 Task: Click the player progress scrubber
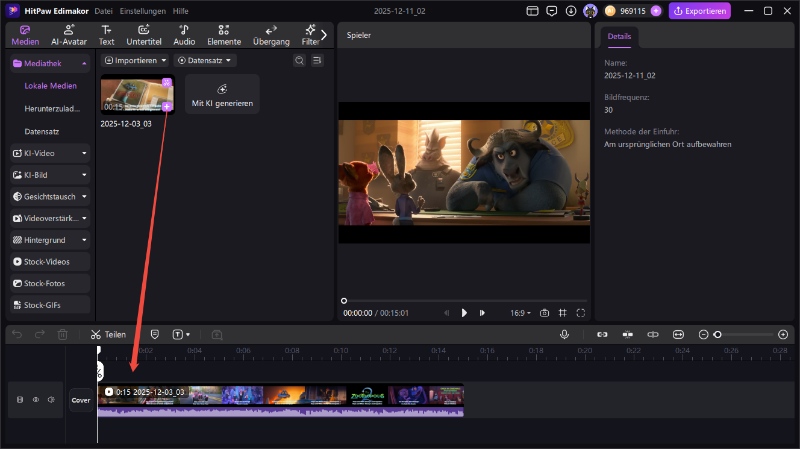344,301
